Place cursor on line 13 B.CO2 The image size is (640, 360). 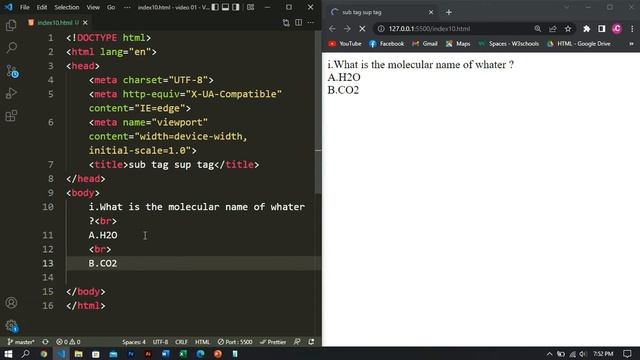point(103,263)
